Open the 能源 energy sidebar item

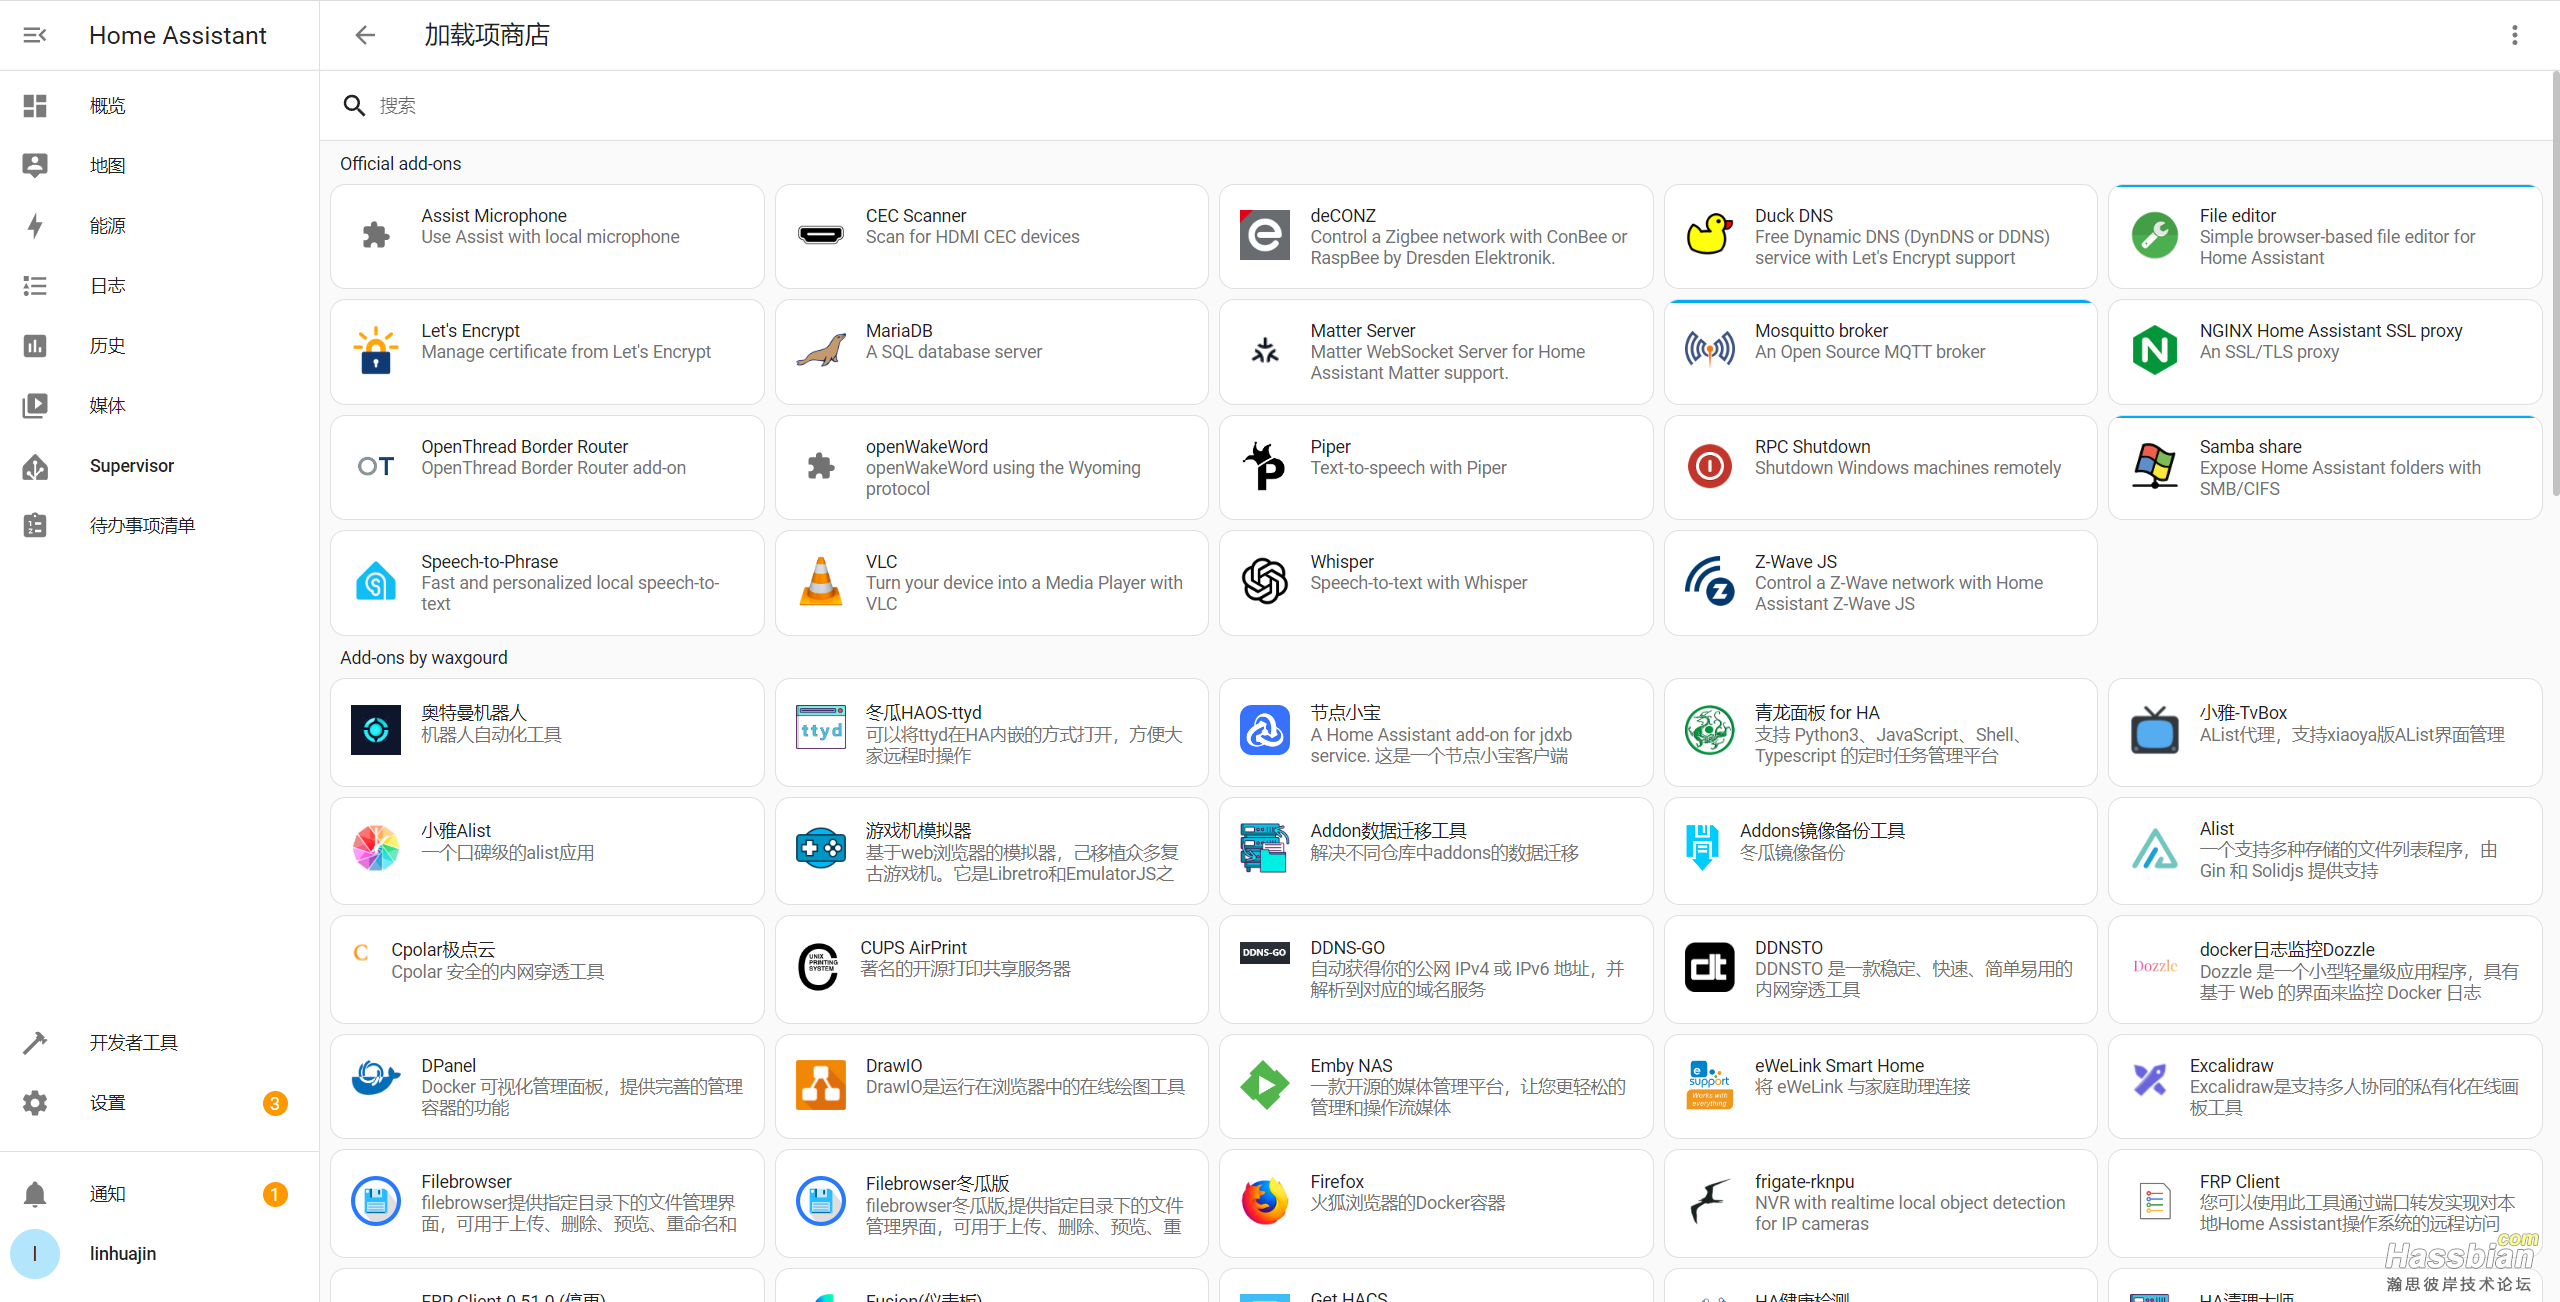click(107, 226)
